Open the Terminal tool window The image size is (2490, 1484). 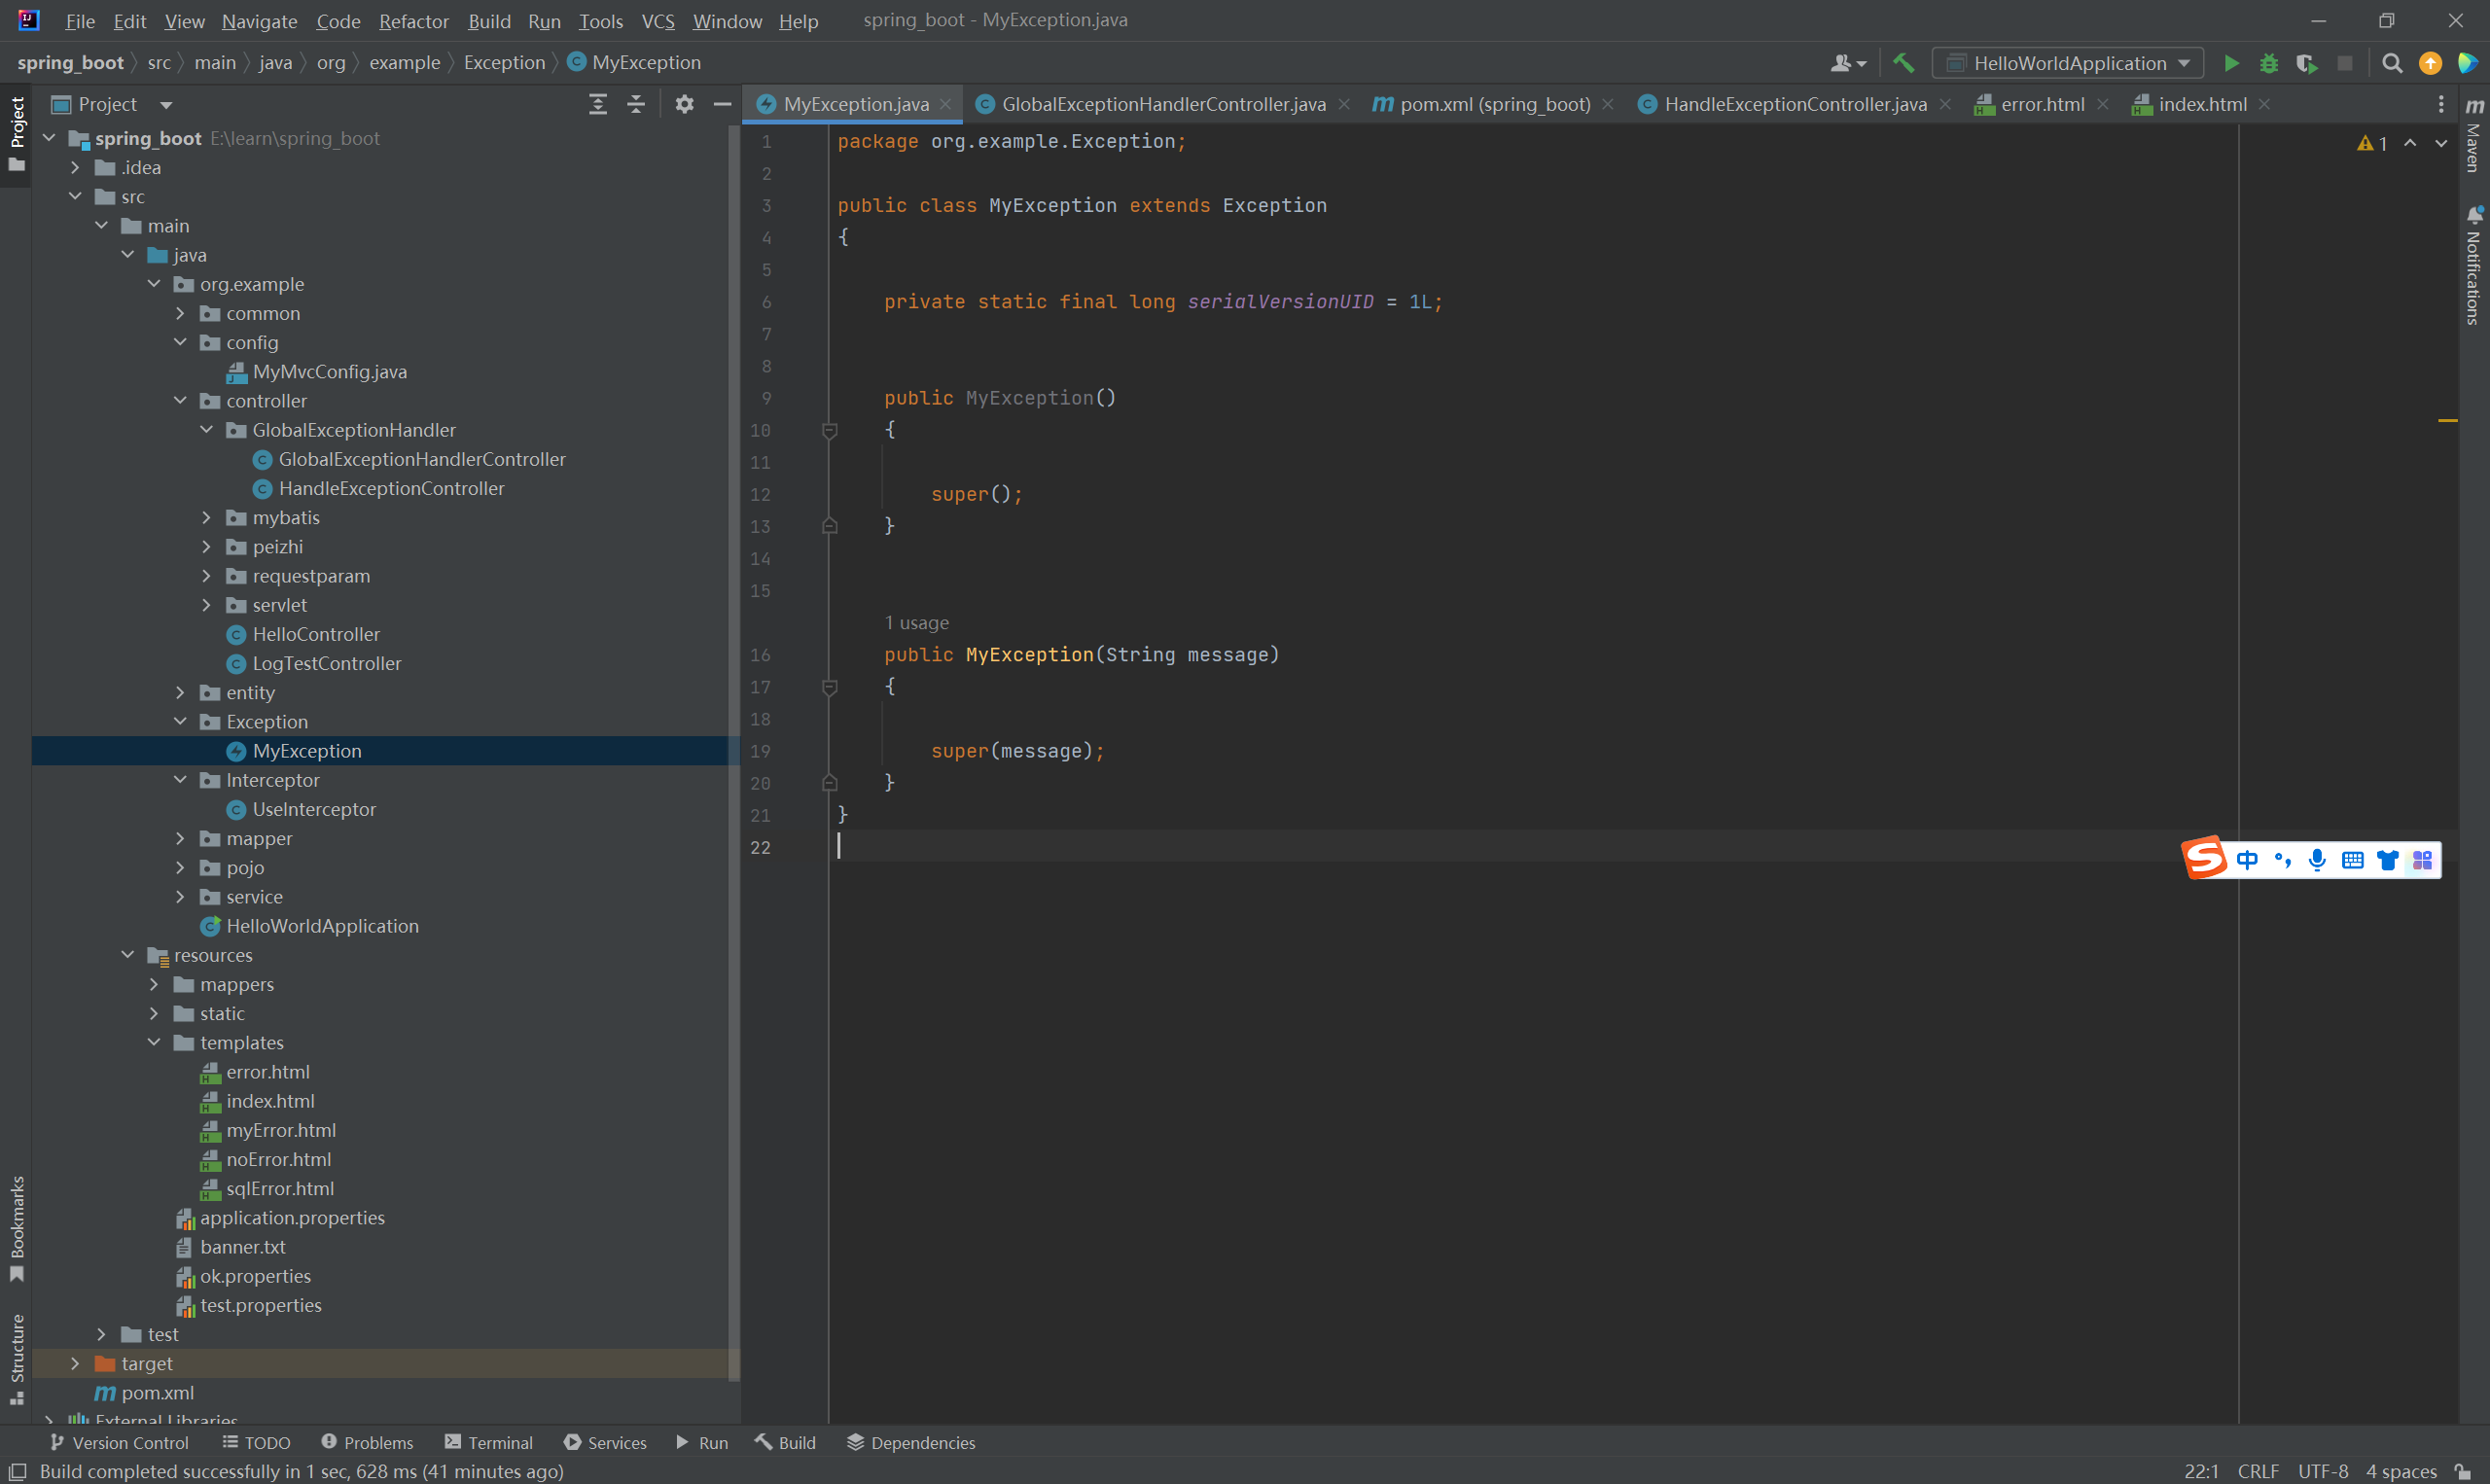489,1442
